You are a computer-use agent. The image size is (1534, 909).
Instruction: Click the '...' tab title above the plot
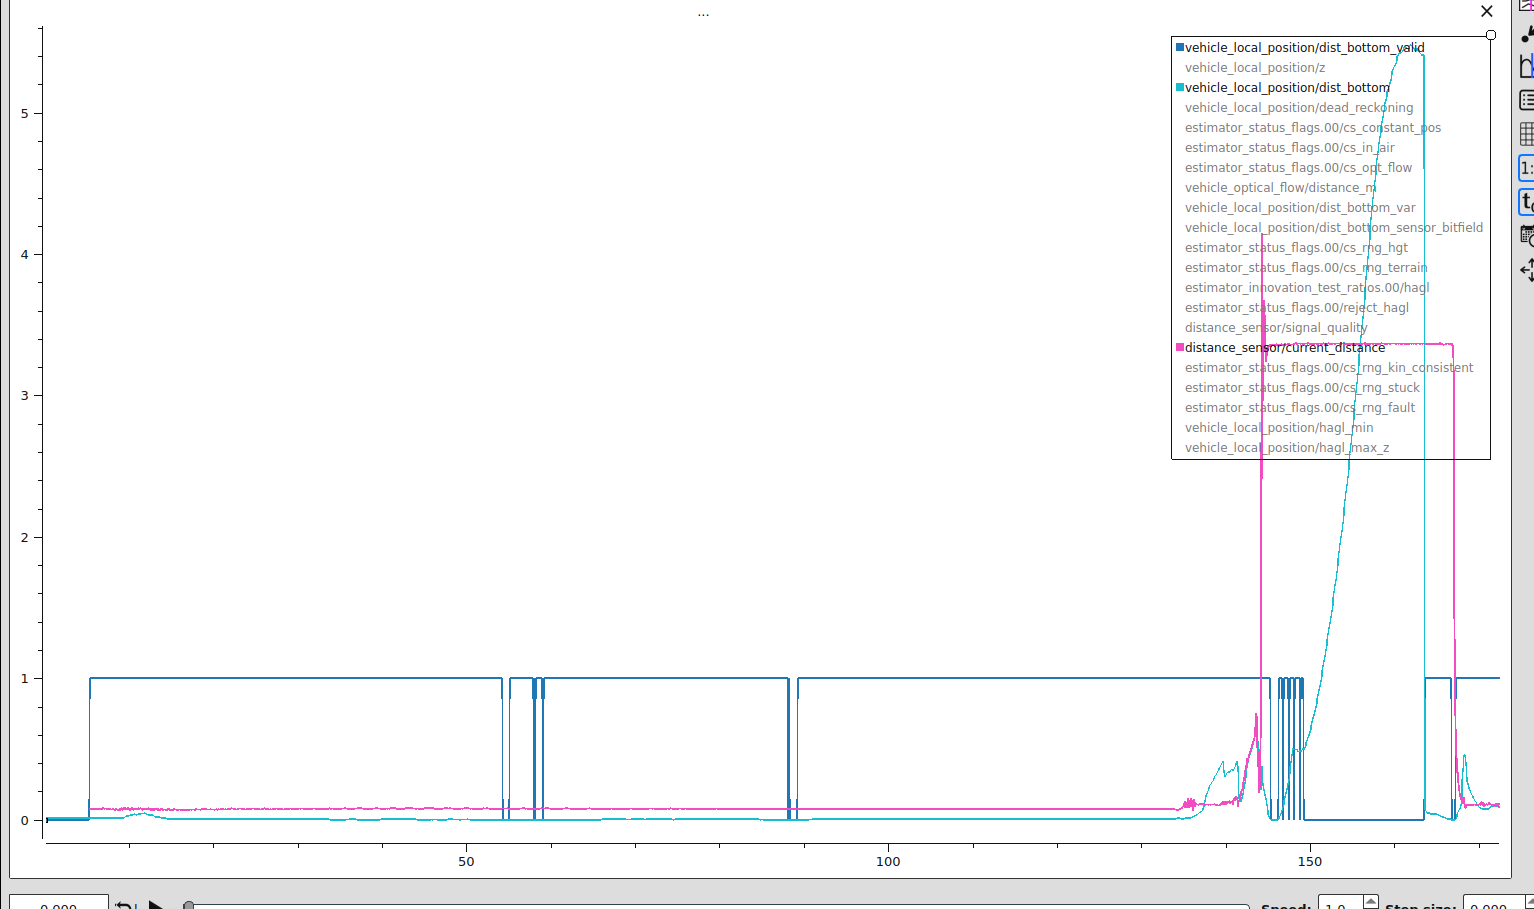point(703,13)
